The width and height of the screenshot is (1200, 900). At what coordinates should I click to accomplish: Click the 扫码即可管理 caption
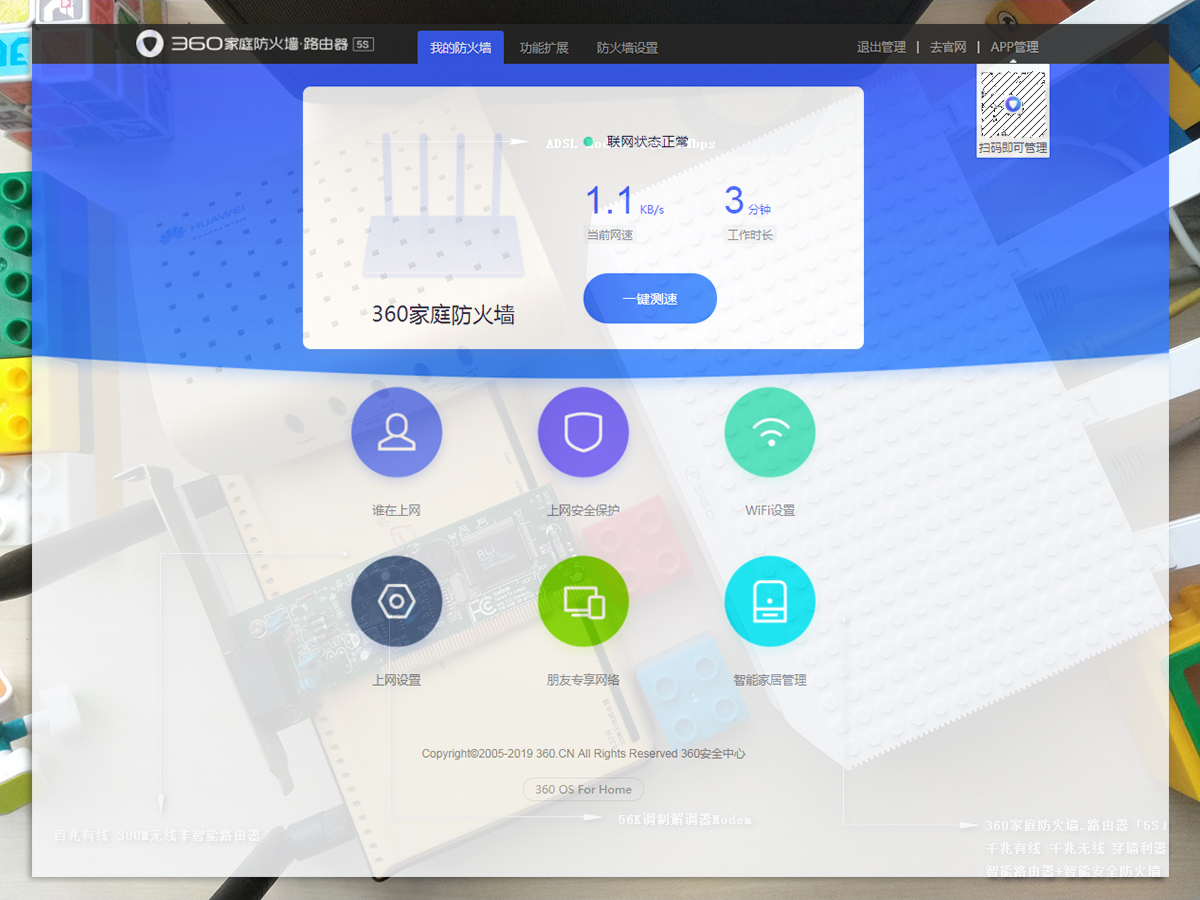[x=1013, y=148]
